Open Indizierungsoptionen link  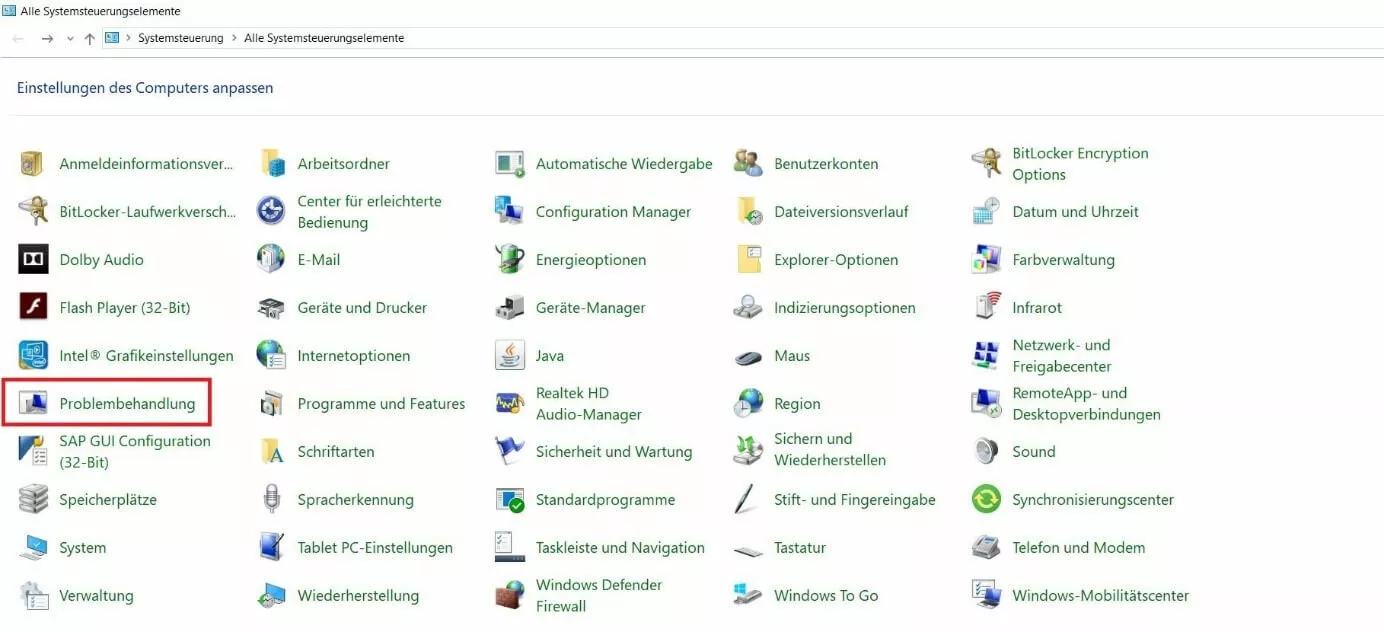844,308
